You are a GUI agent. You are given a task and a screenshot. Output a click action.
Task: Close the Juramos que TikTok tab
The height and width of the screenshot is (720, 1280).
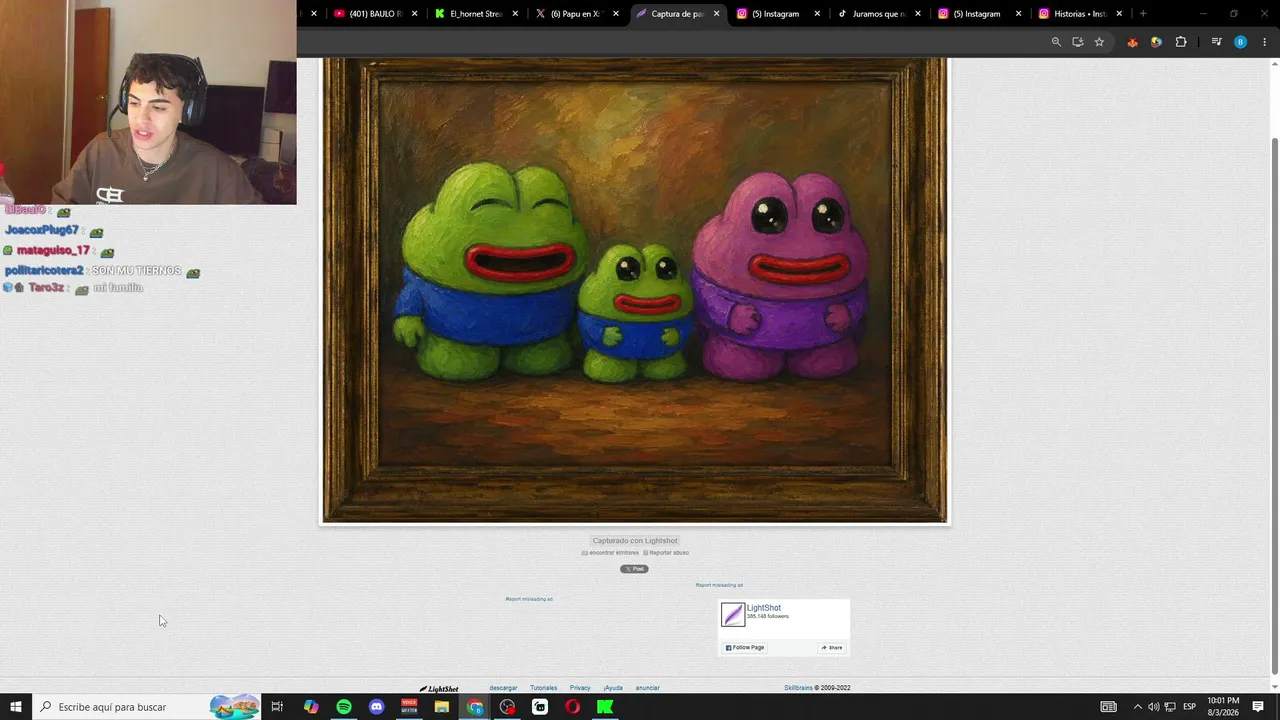pos(918,14)
